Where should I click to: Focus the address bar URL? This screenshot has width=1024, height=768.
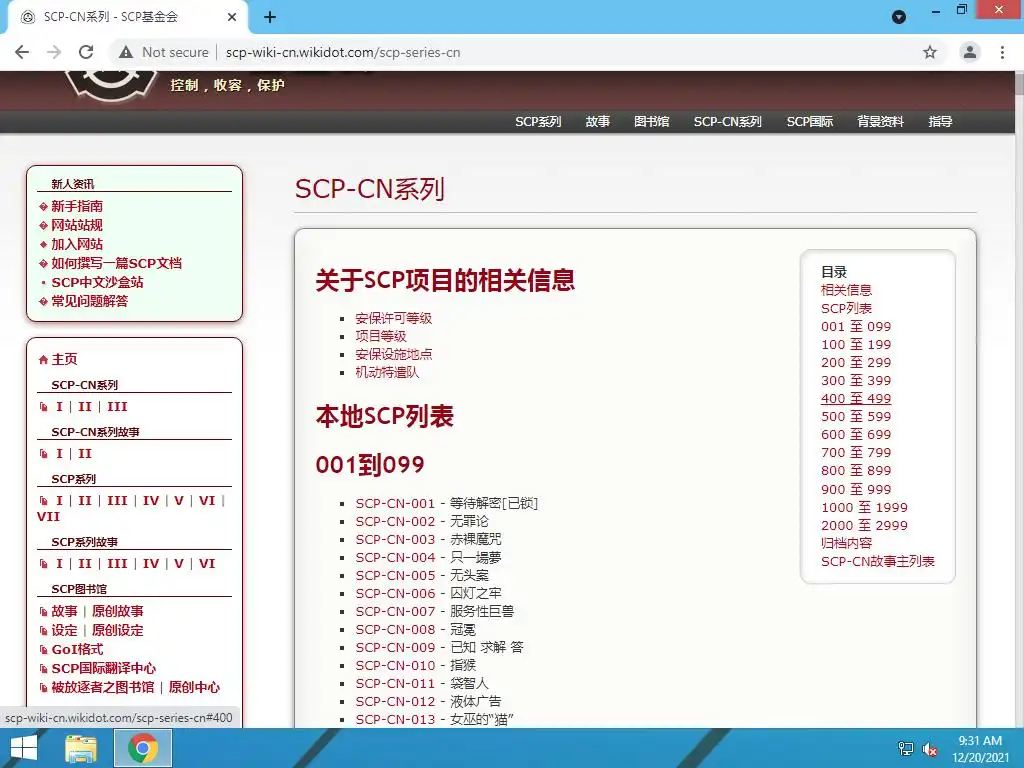click(x=343, y=52)
